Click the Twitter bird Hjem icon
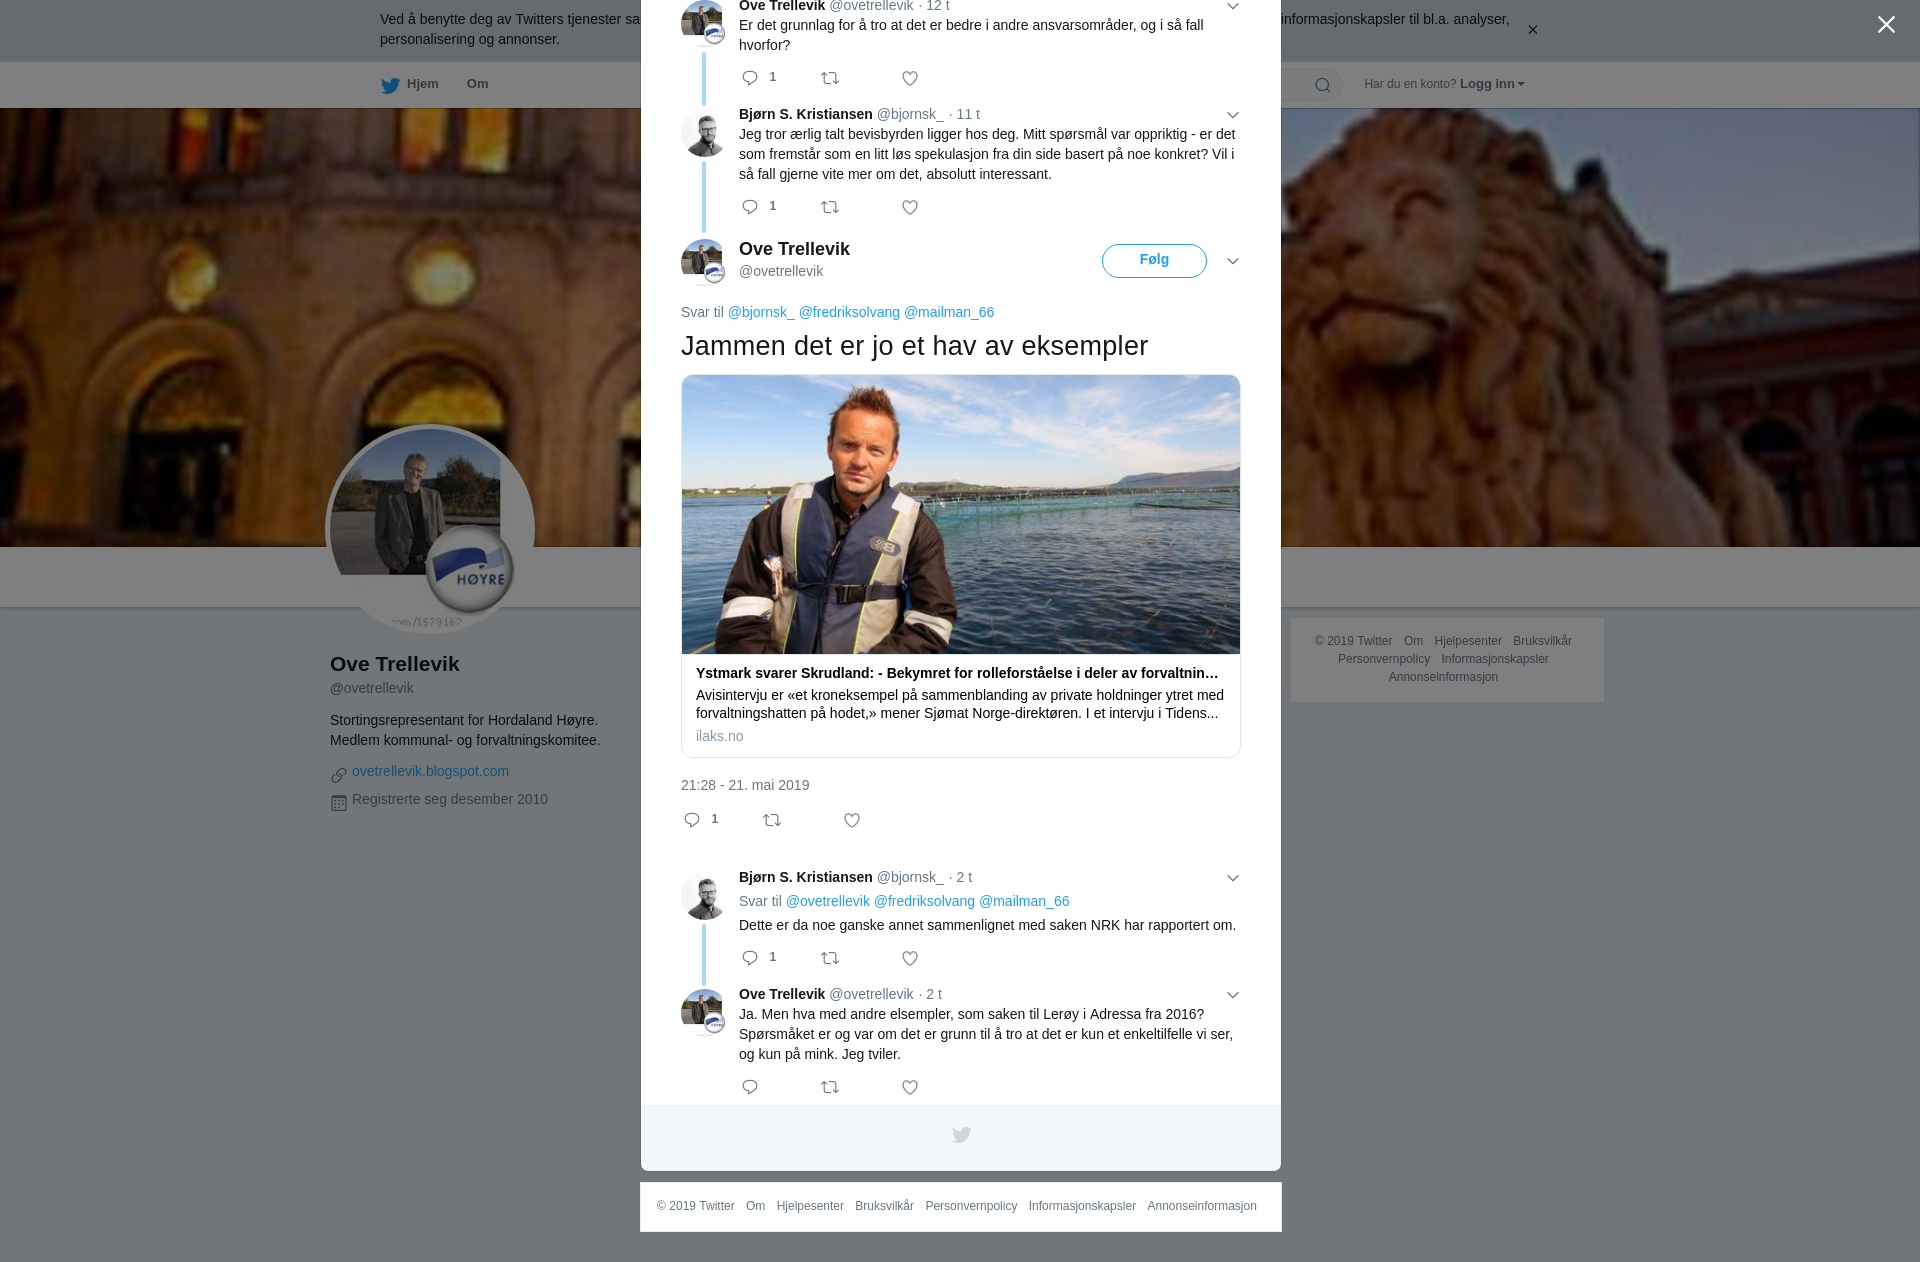 pos(391,85)
